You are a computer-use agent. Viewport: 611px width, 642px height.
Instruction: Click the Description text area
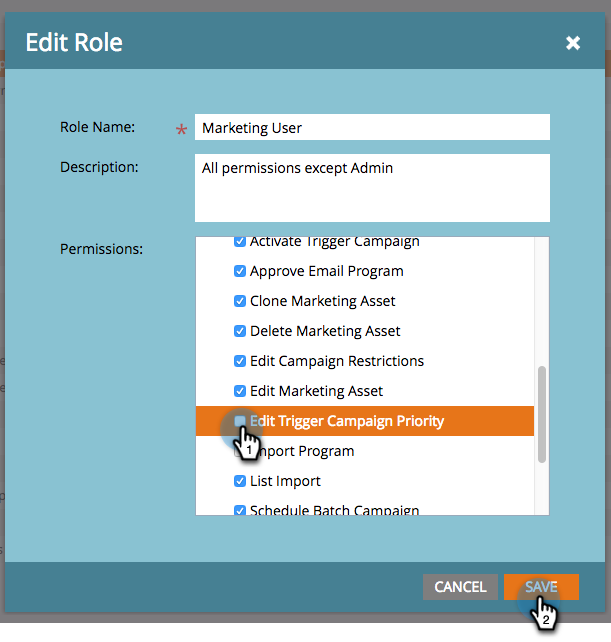[x=372, y=187]
